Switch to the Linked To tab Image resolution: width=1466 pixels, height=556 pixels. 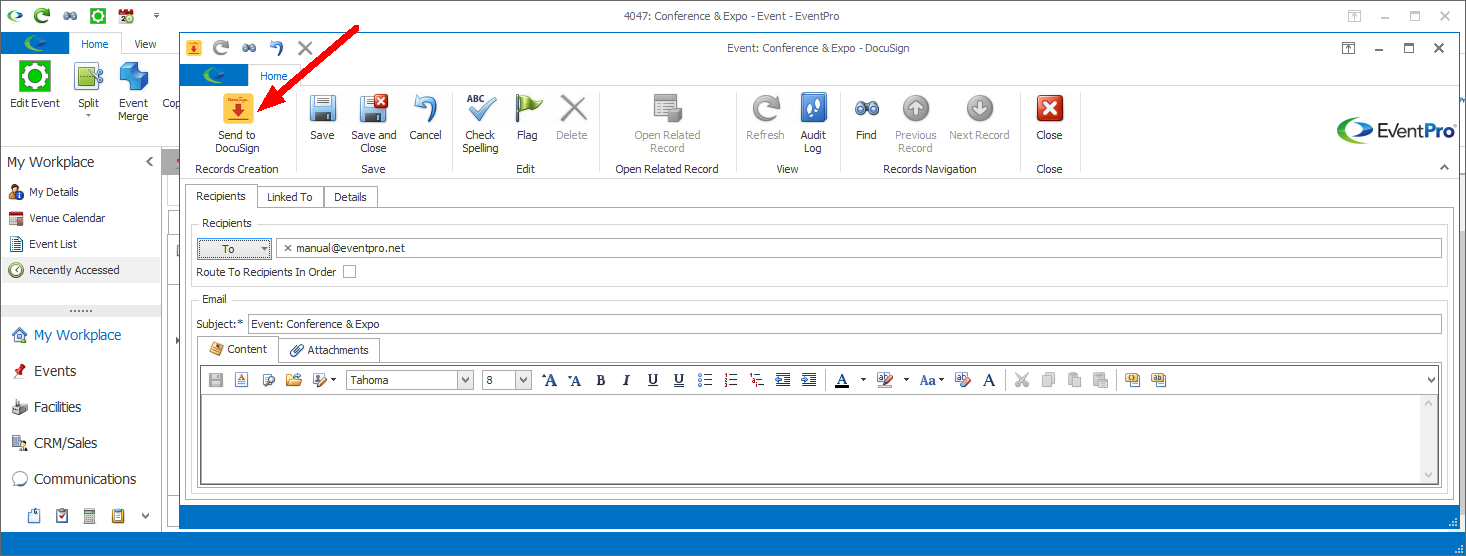[x=290, y=197]
